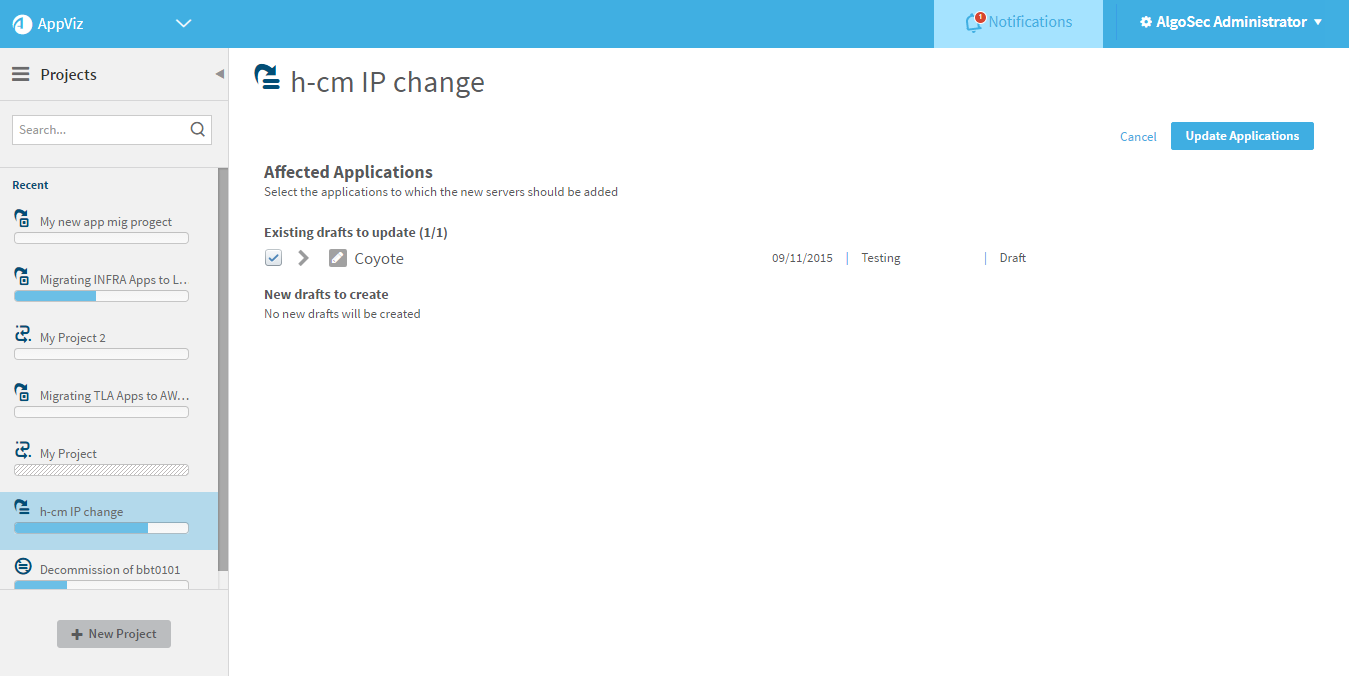Collapse the Projects sidebar with the arrow
1349x676 pixels.
[x=219, y=74]
